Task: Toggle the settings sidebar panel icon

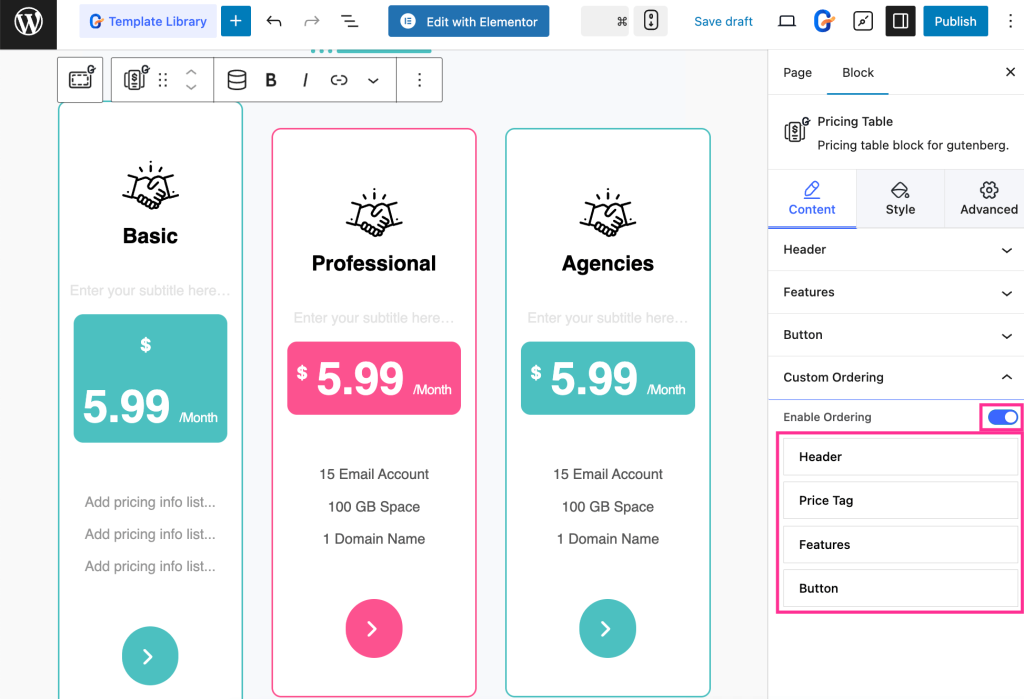Action: click(x=900, y=22)
